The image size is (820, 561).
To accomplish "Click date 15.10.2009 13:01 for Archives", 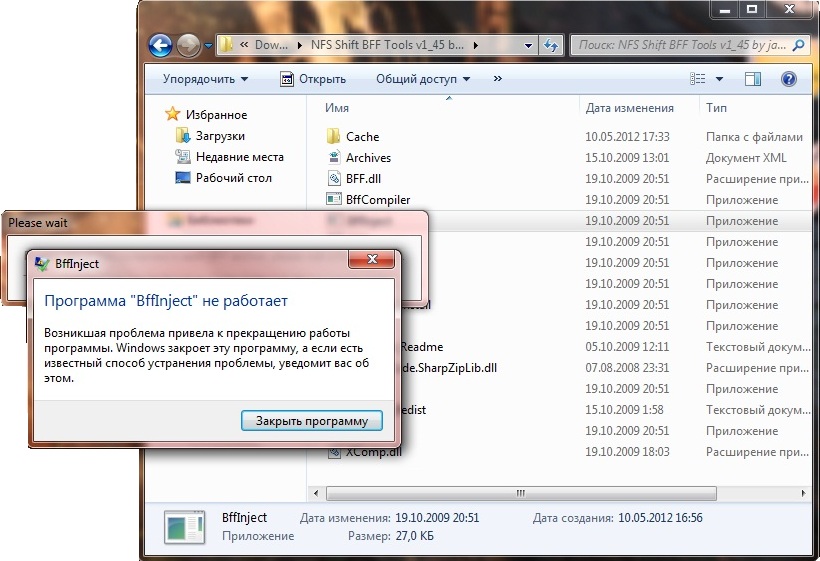I will click(x=627, y=157).
